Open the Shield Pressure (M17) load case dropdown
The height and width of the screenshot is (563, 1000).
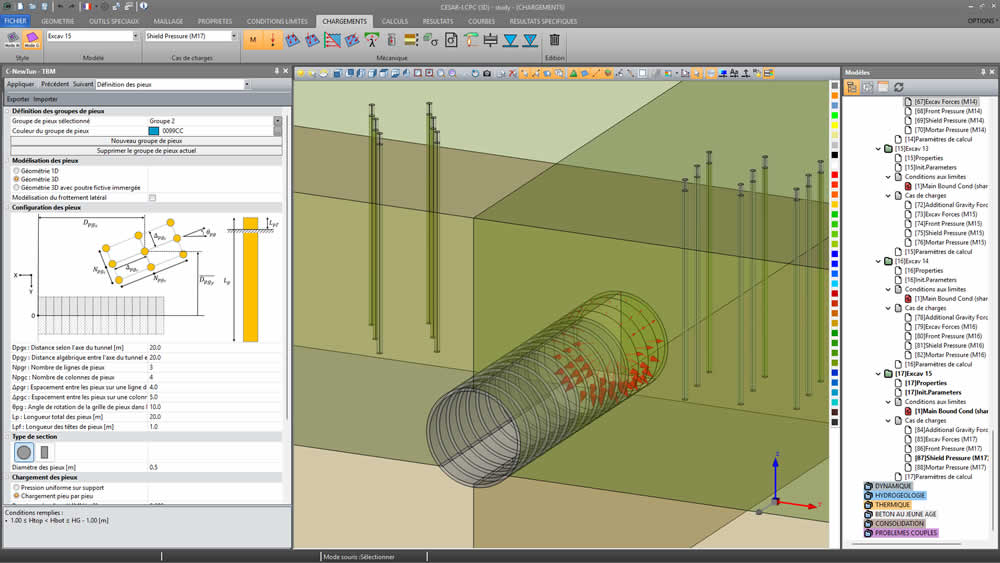[x=234, y=36]
